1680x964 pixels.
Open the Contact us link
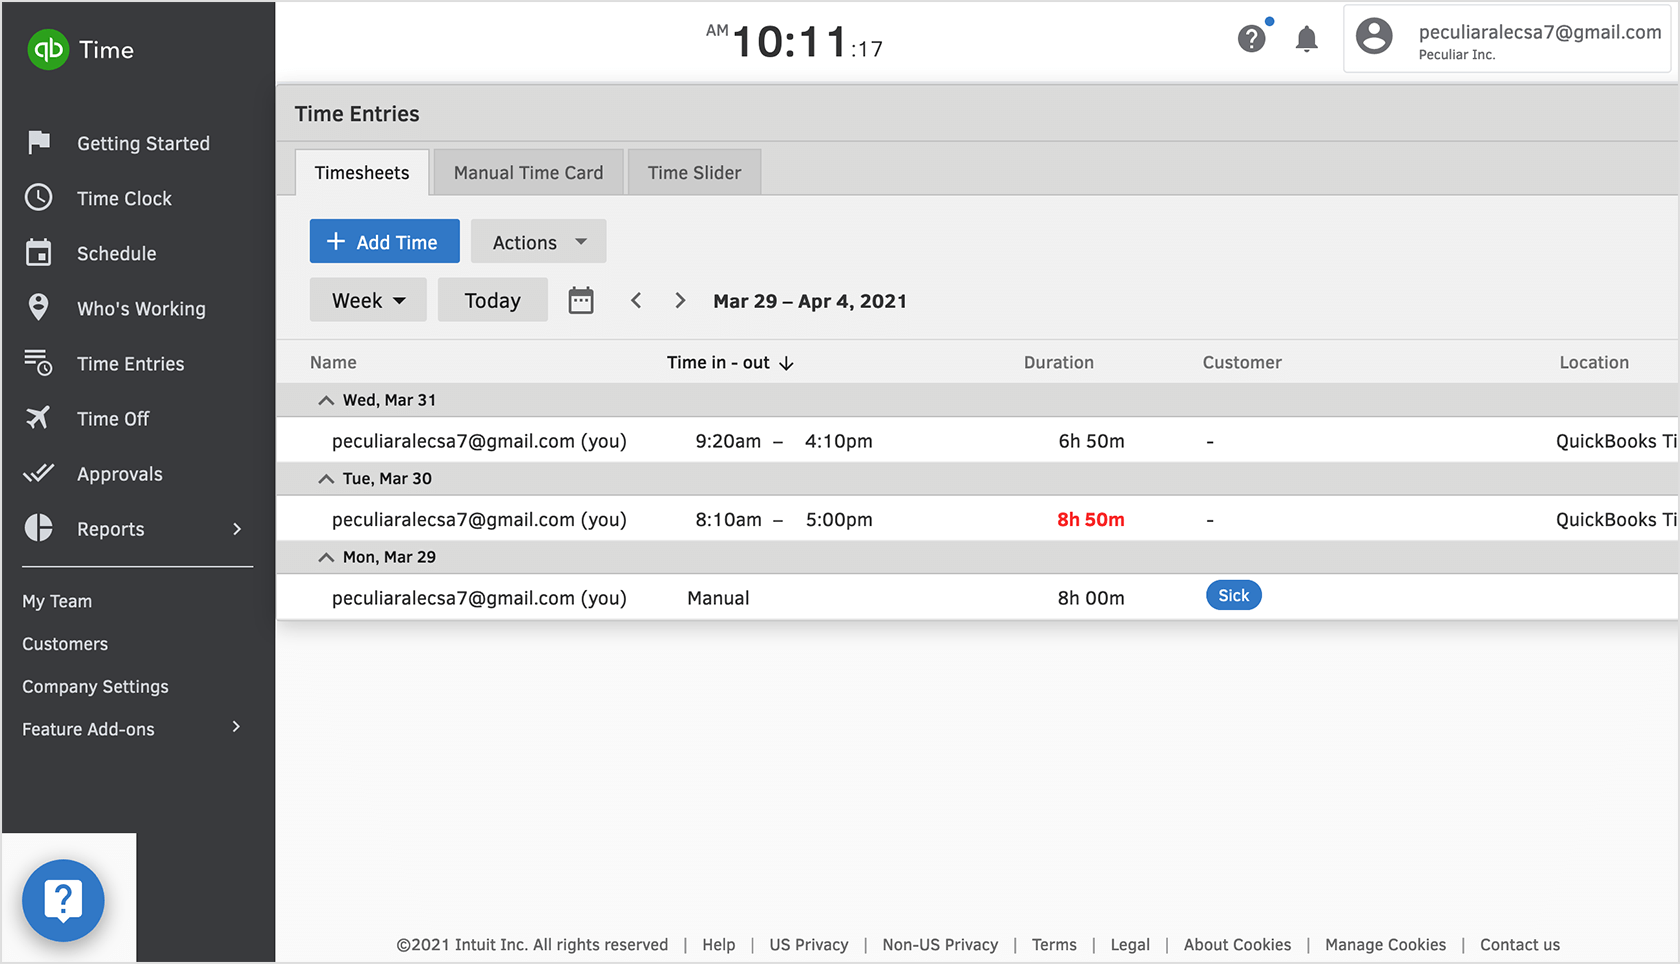[x=1520, y=944]
